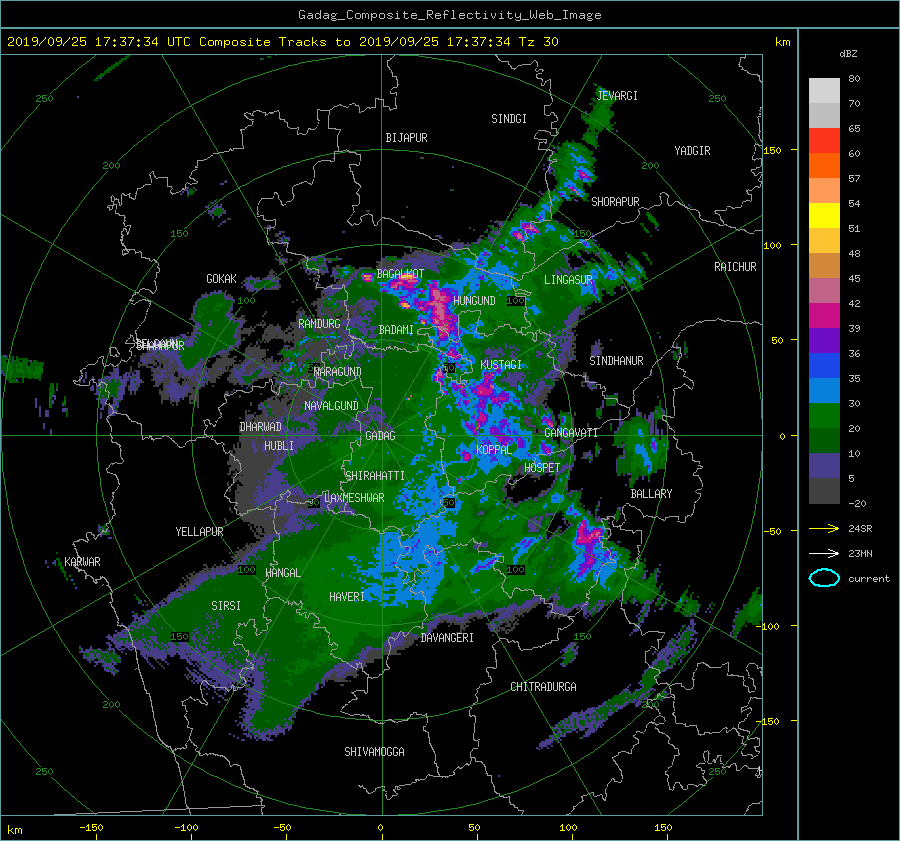Click the HANGAL city label
The height and width of the screenshot is (841, 900).
point(282,573)
